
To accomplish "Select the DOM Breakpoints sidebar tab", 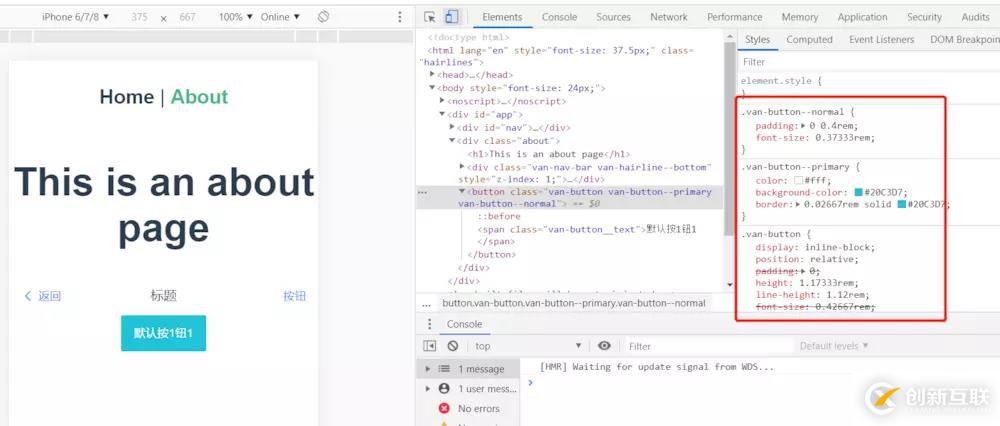I will 964,40.
